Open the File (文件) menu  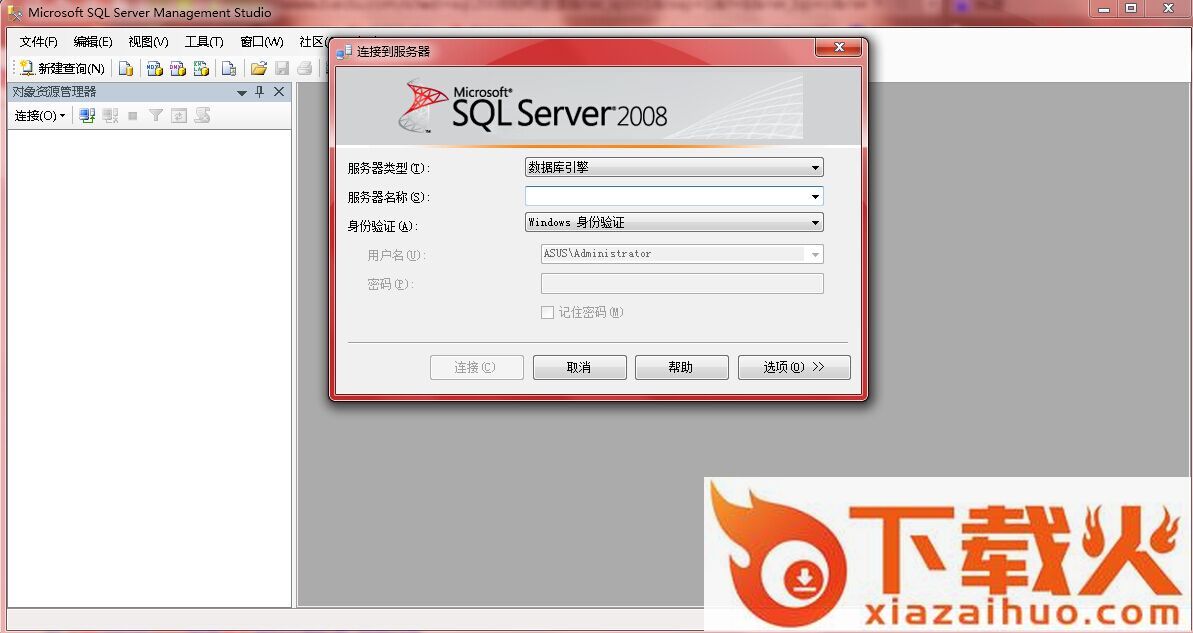point(38,42)
